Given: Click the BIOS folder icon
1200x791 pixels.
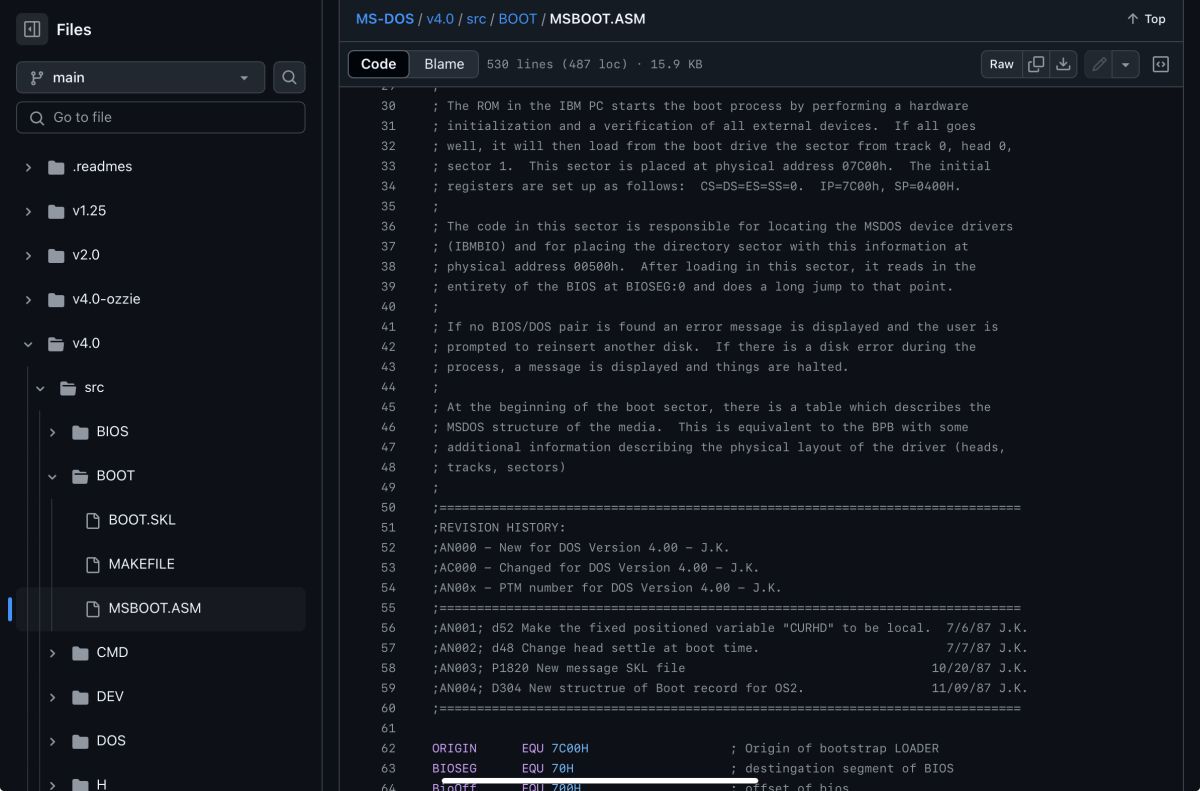Looking at the screenshot, I should click(x=81, y=432).
